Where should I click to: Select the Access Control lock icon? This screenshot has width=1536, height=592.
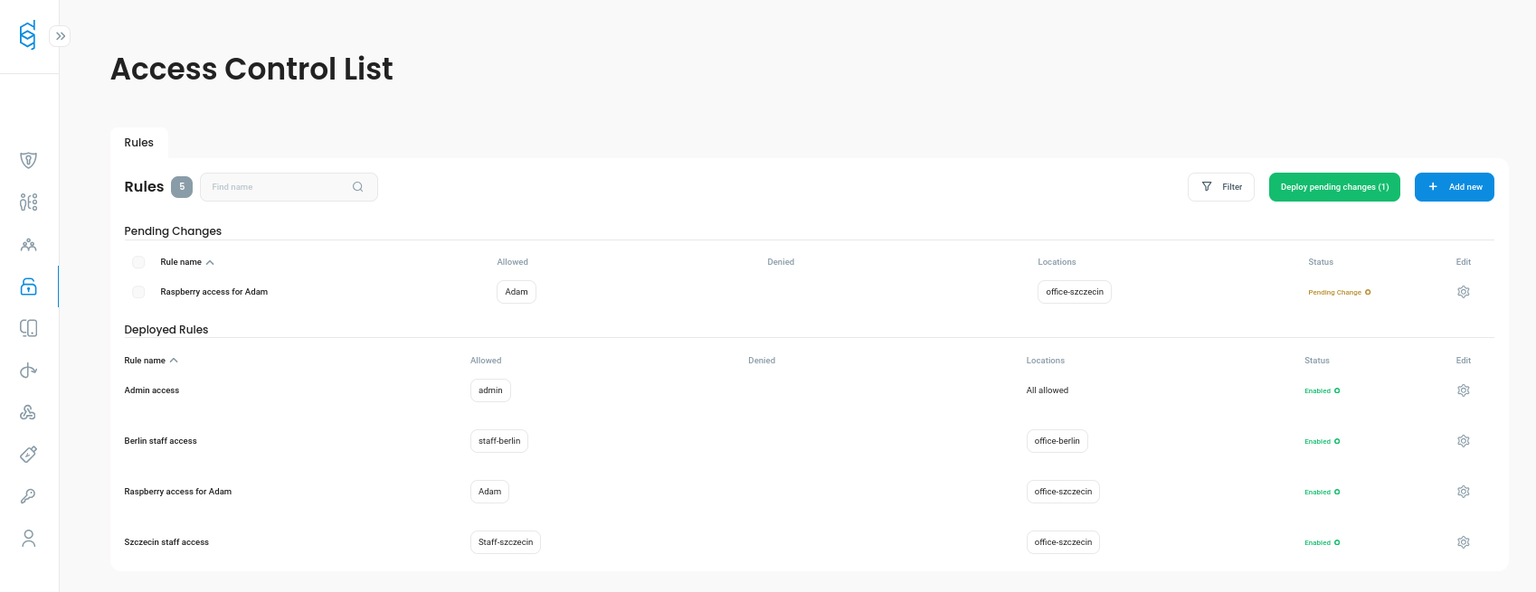[x=28, y=286]
